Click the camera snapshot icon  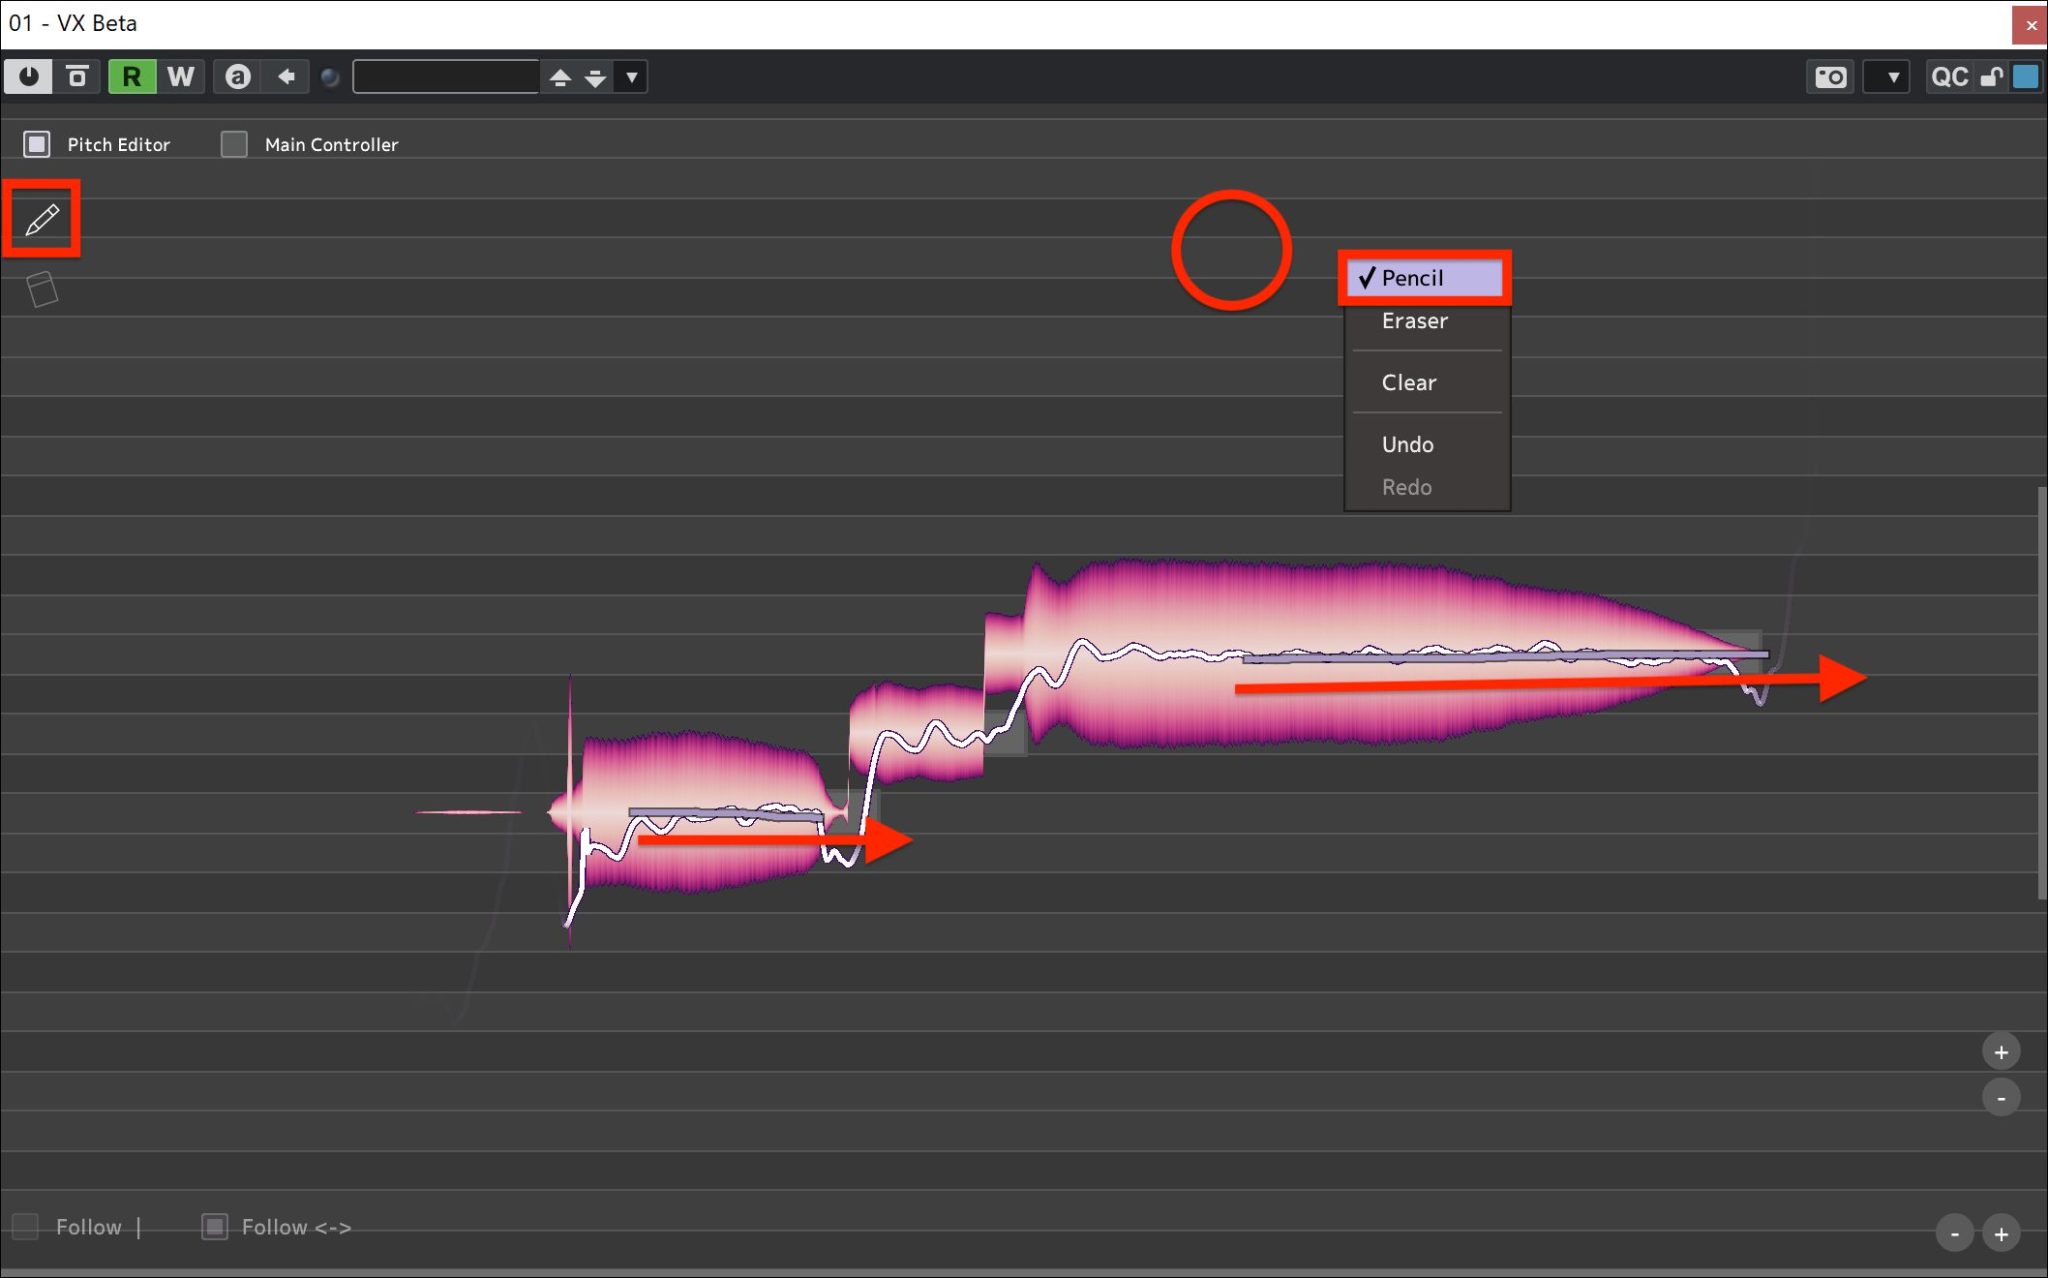(1830, 77)
